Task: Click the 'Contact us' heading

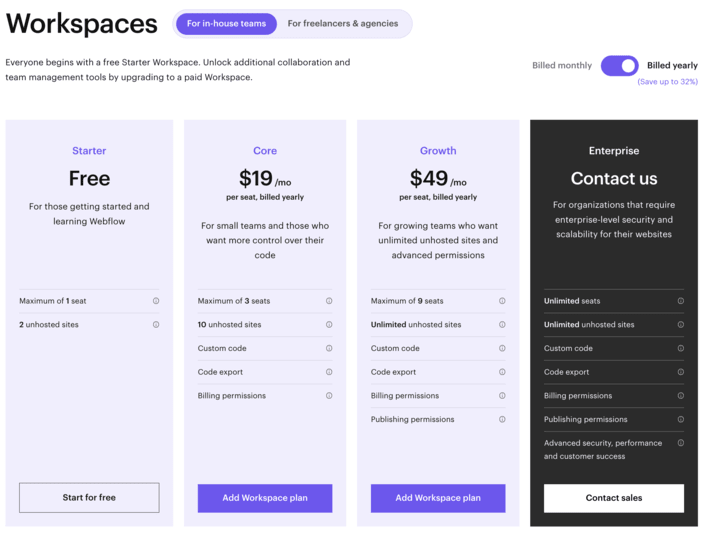Action: click(614, 179)
